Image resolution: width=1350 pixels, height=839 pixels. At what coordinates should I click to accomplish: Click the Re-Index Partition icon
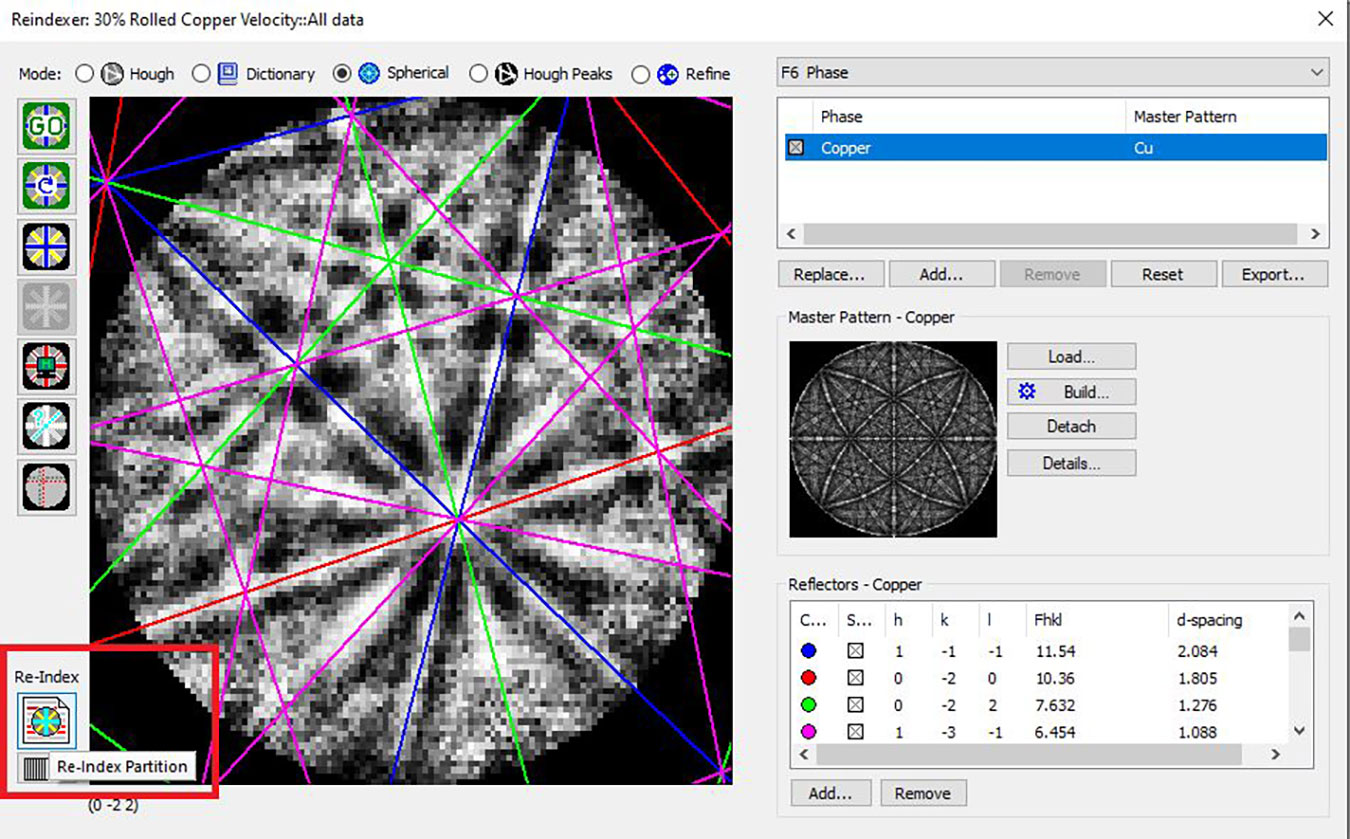pos(46,721)
